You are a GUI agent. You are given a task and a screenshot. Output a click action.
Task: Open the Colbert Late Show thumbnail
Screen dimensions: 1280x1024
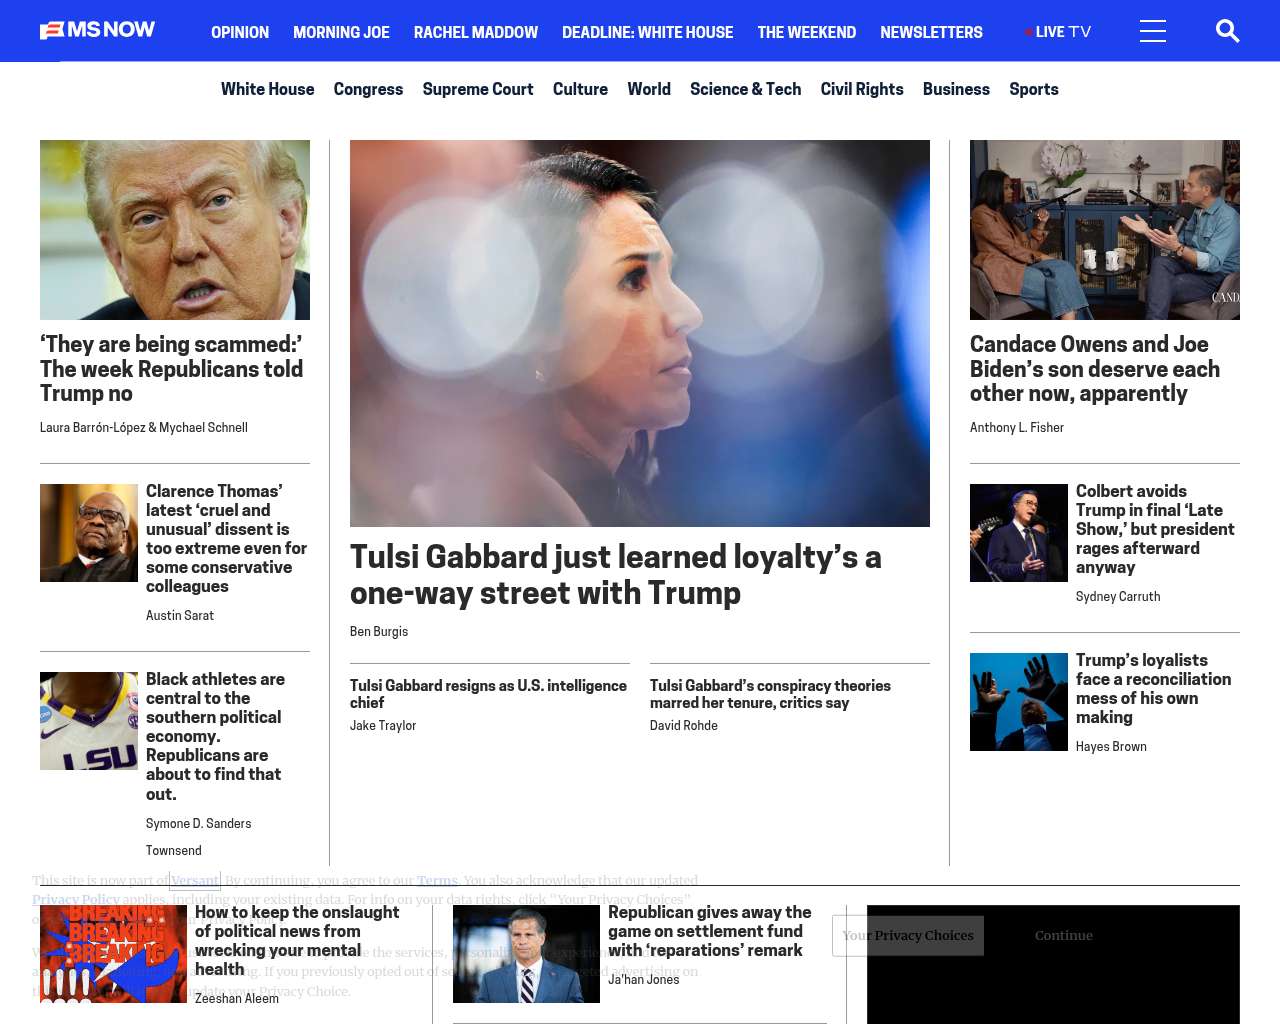1019,533
